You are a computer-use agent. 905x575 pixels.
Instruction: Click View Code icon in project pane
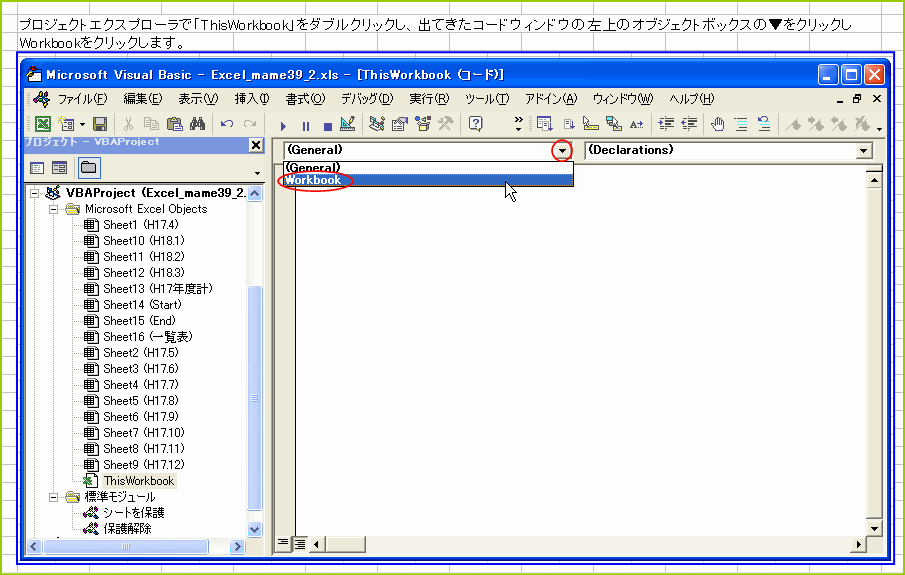tap(37, 168)
